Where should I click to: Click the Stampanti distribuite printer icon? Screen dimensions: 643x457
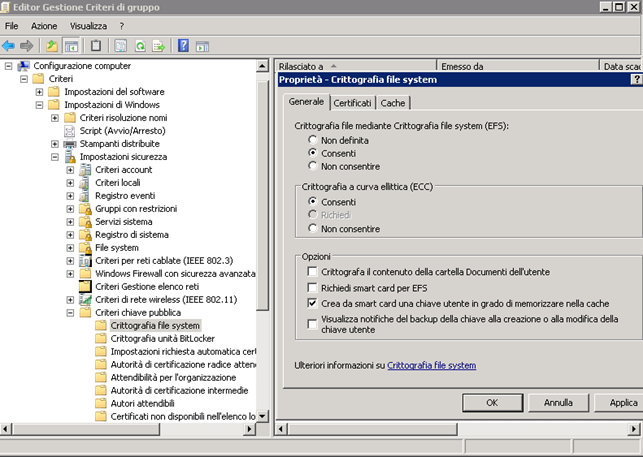tap(70, 144)
